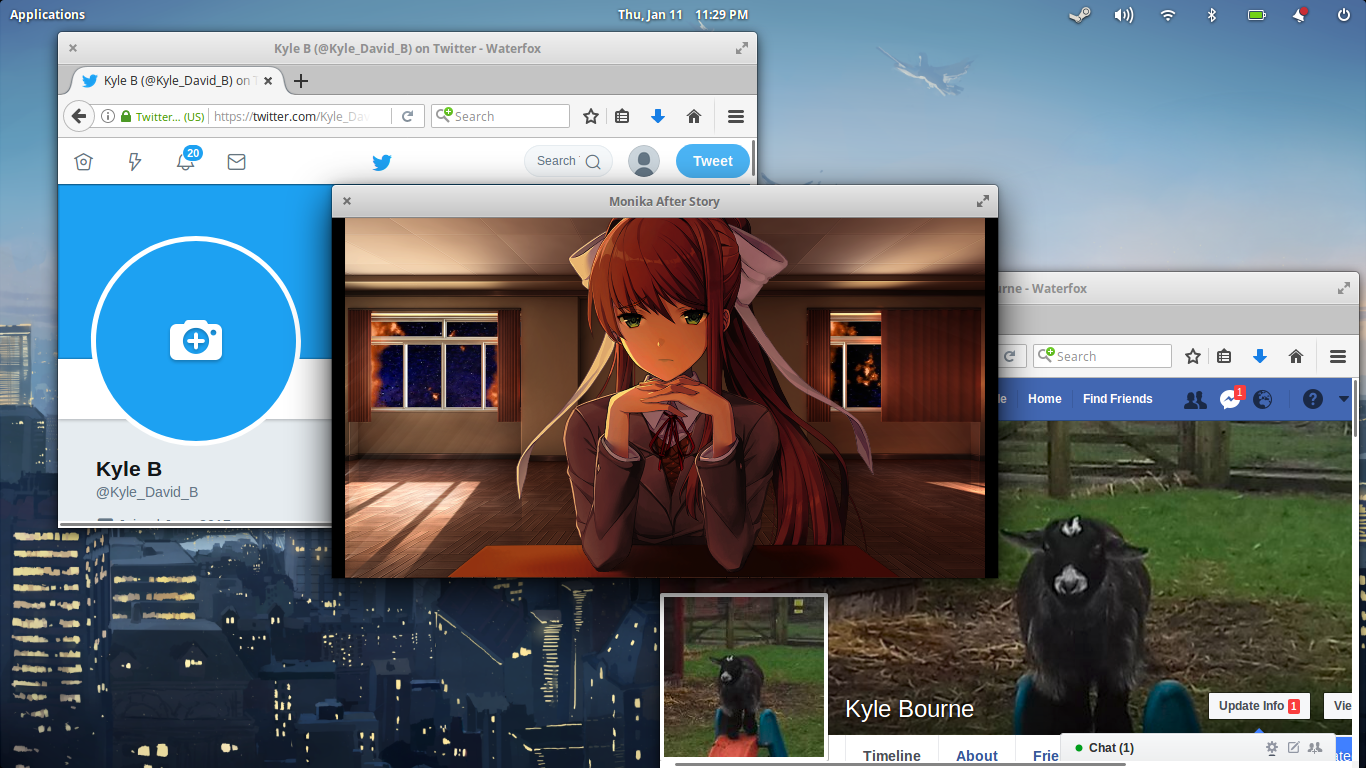Click the Twitter search box
The height and width of the screenshot is (768, 1366).
point(568,161)
